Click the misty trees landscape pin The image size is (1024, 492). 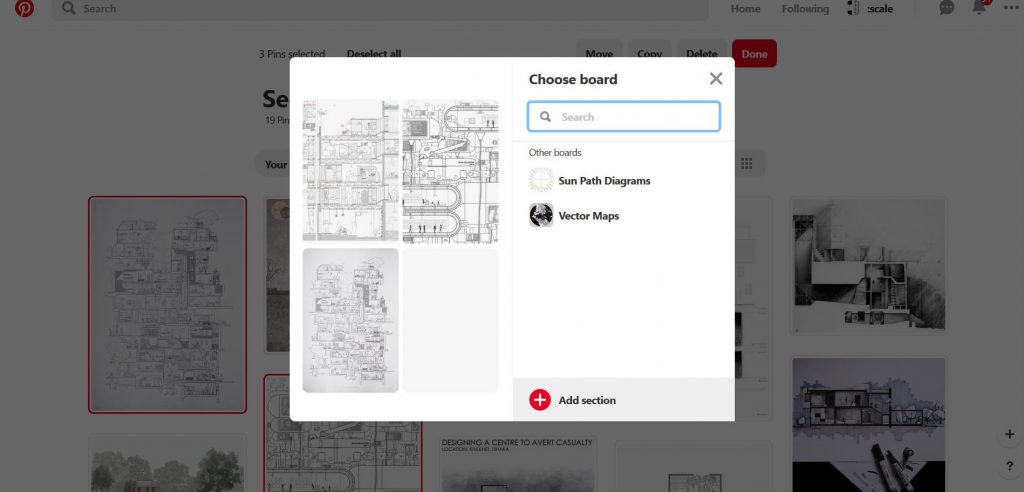[x=167, y=463]
